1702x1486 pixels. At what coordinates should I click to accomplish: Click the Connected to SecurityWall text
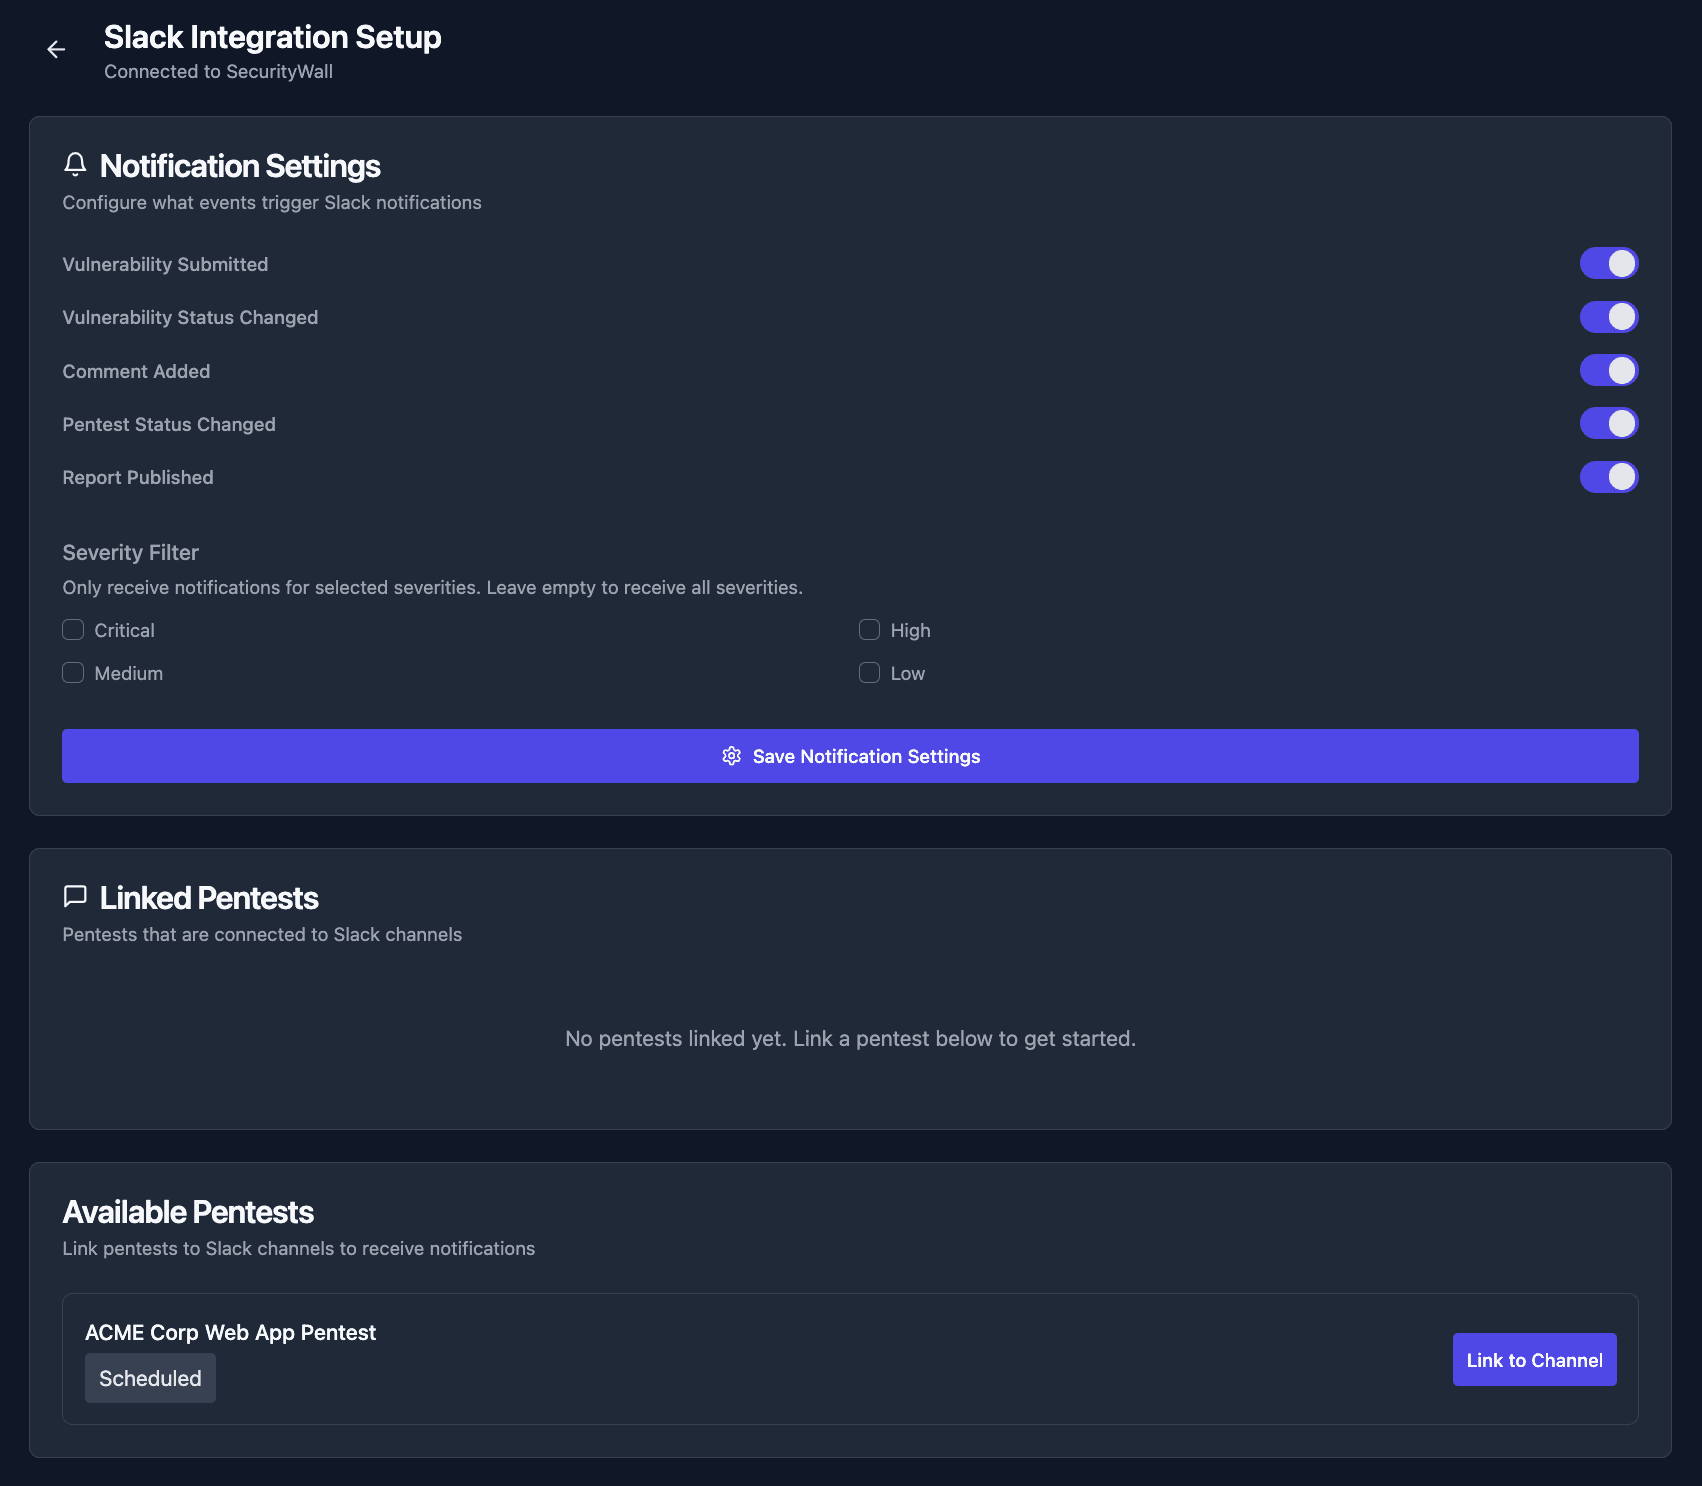[218, 71]
